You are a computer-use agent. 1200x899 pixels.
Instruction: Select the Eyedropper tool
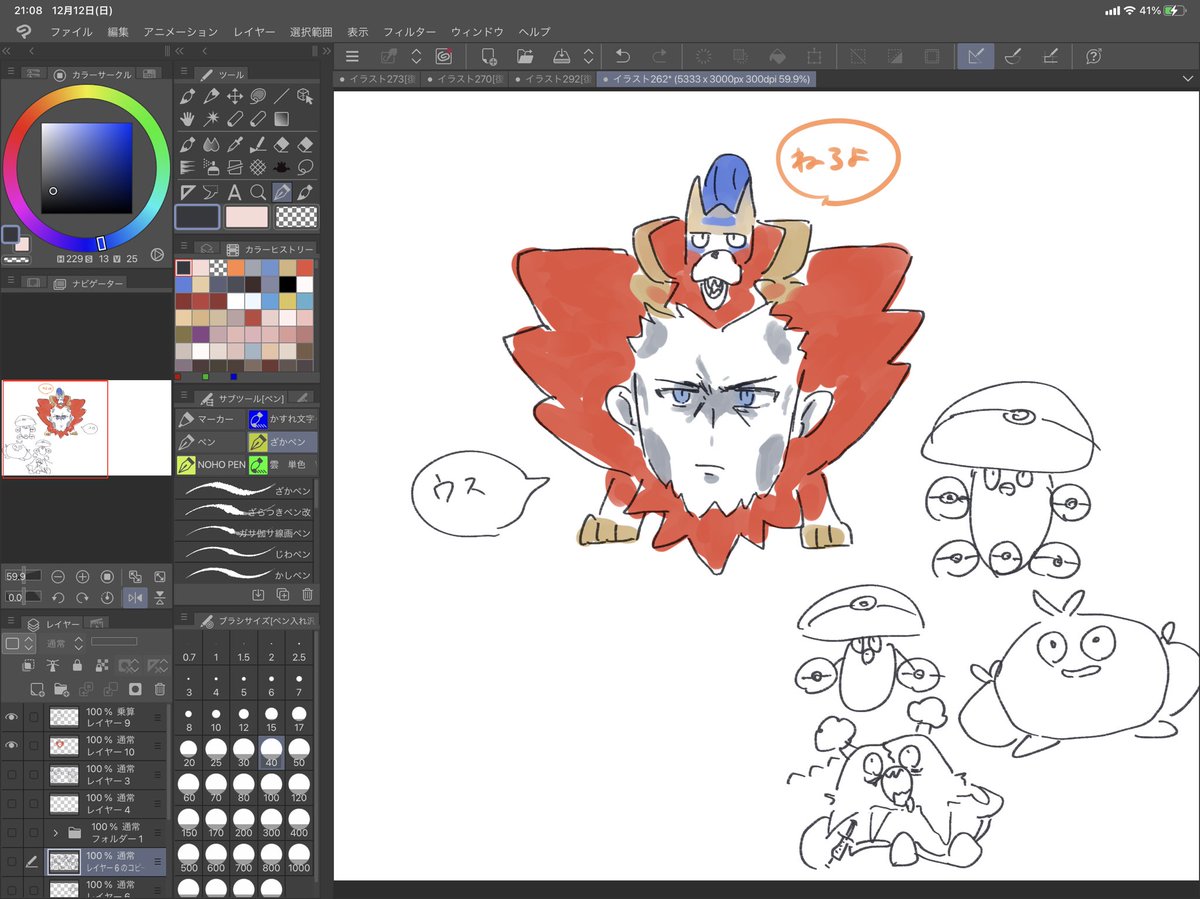click(234, 144)
